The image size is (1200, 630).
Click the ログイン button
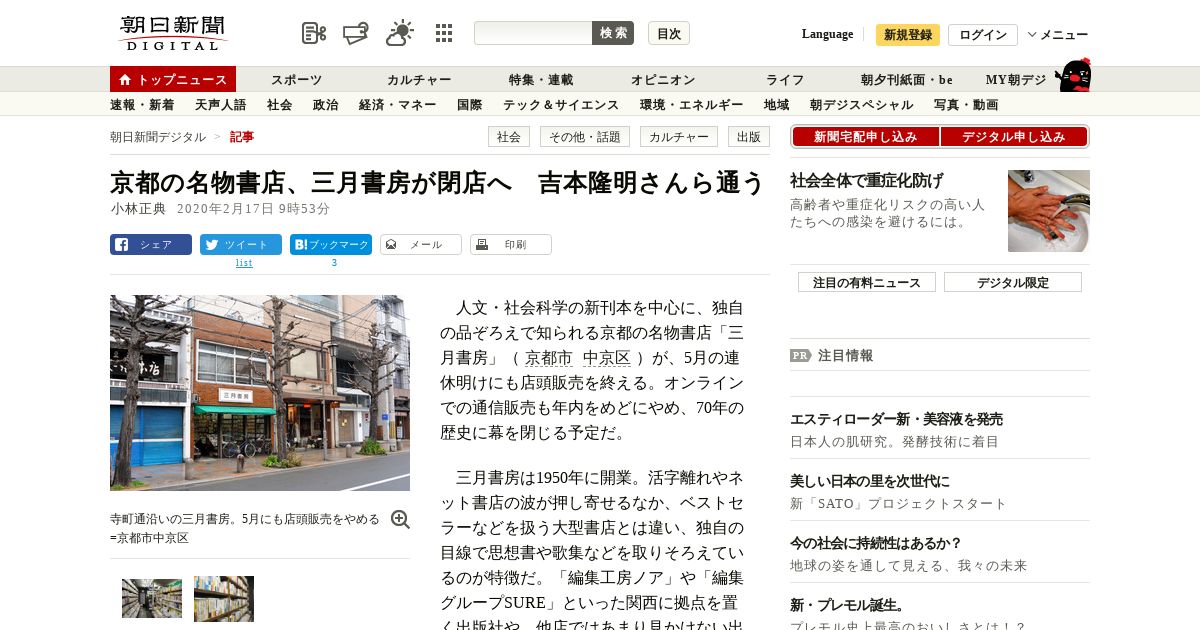click(x=983, y=35)
